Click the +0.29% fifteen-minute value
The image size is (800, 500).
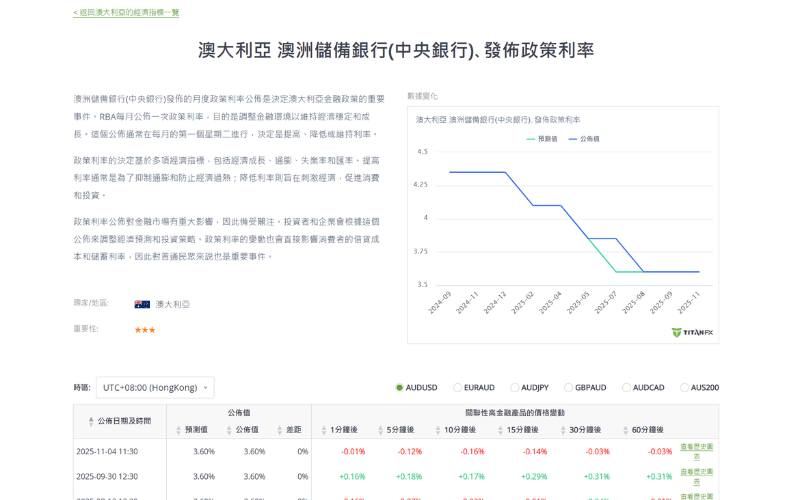[534, 477]
